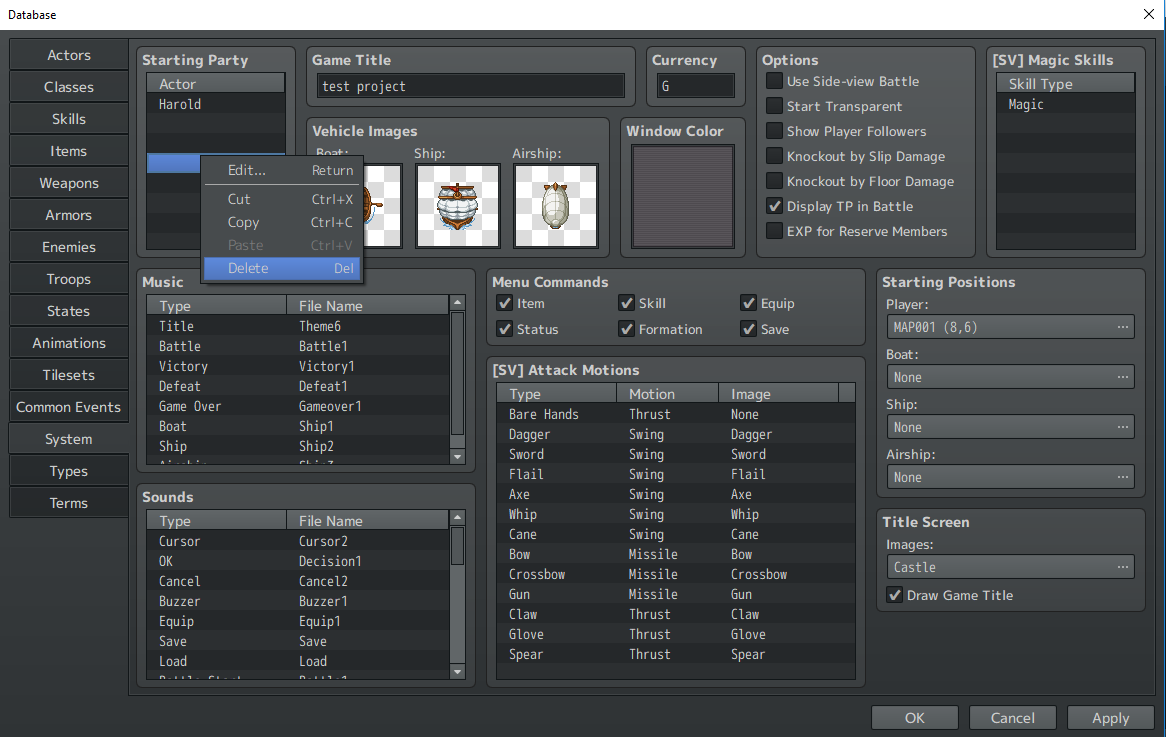This screenshot has height=737, width=1166.
Task: Select Battle music row Battle1
Action: point(298,346)
